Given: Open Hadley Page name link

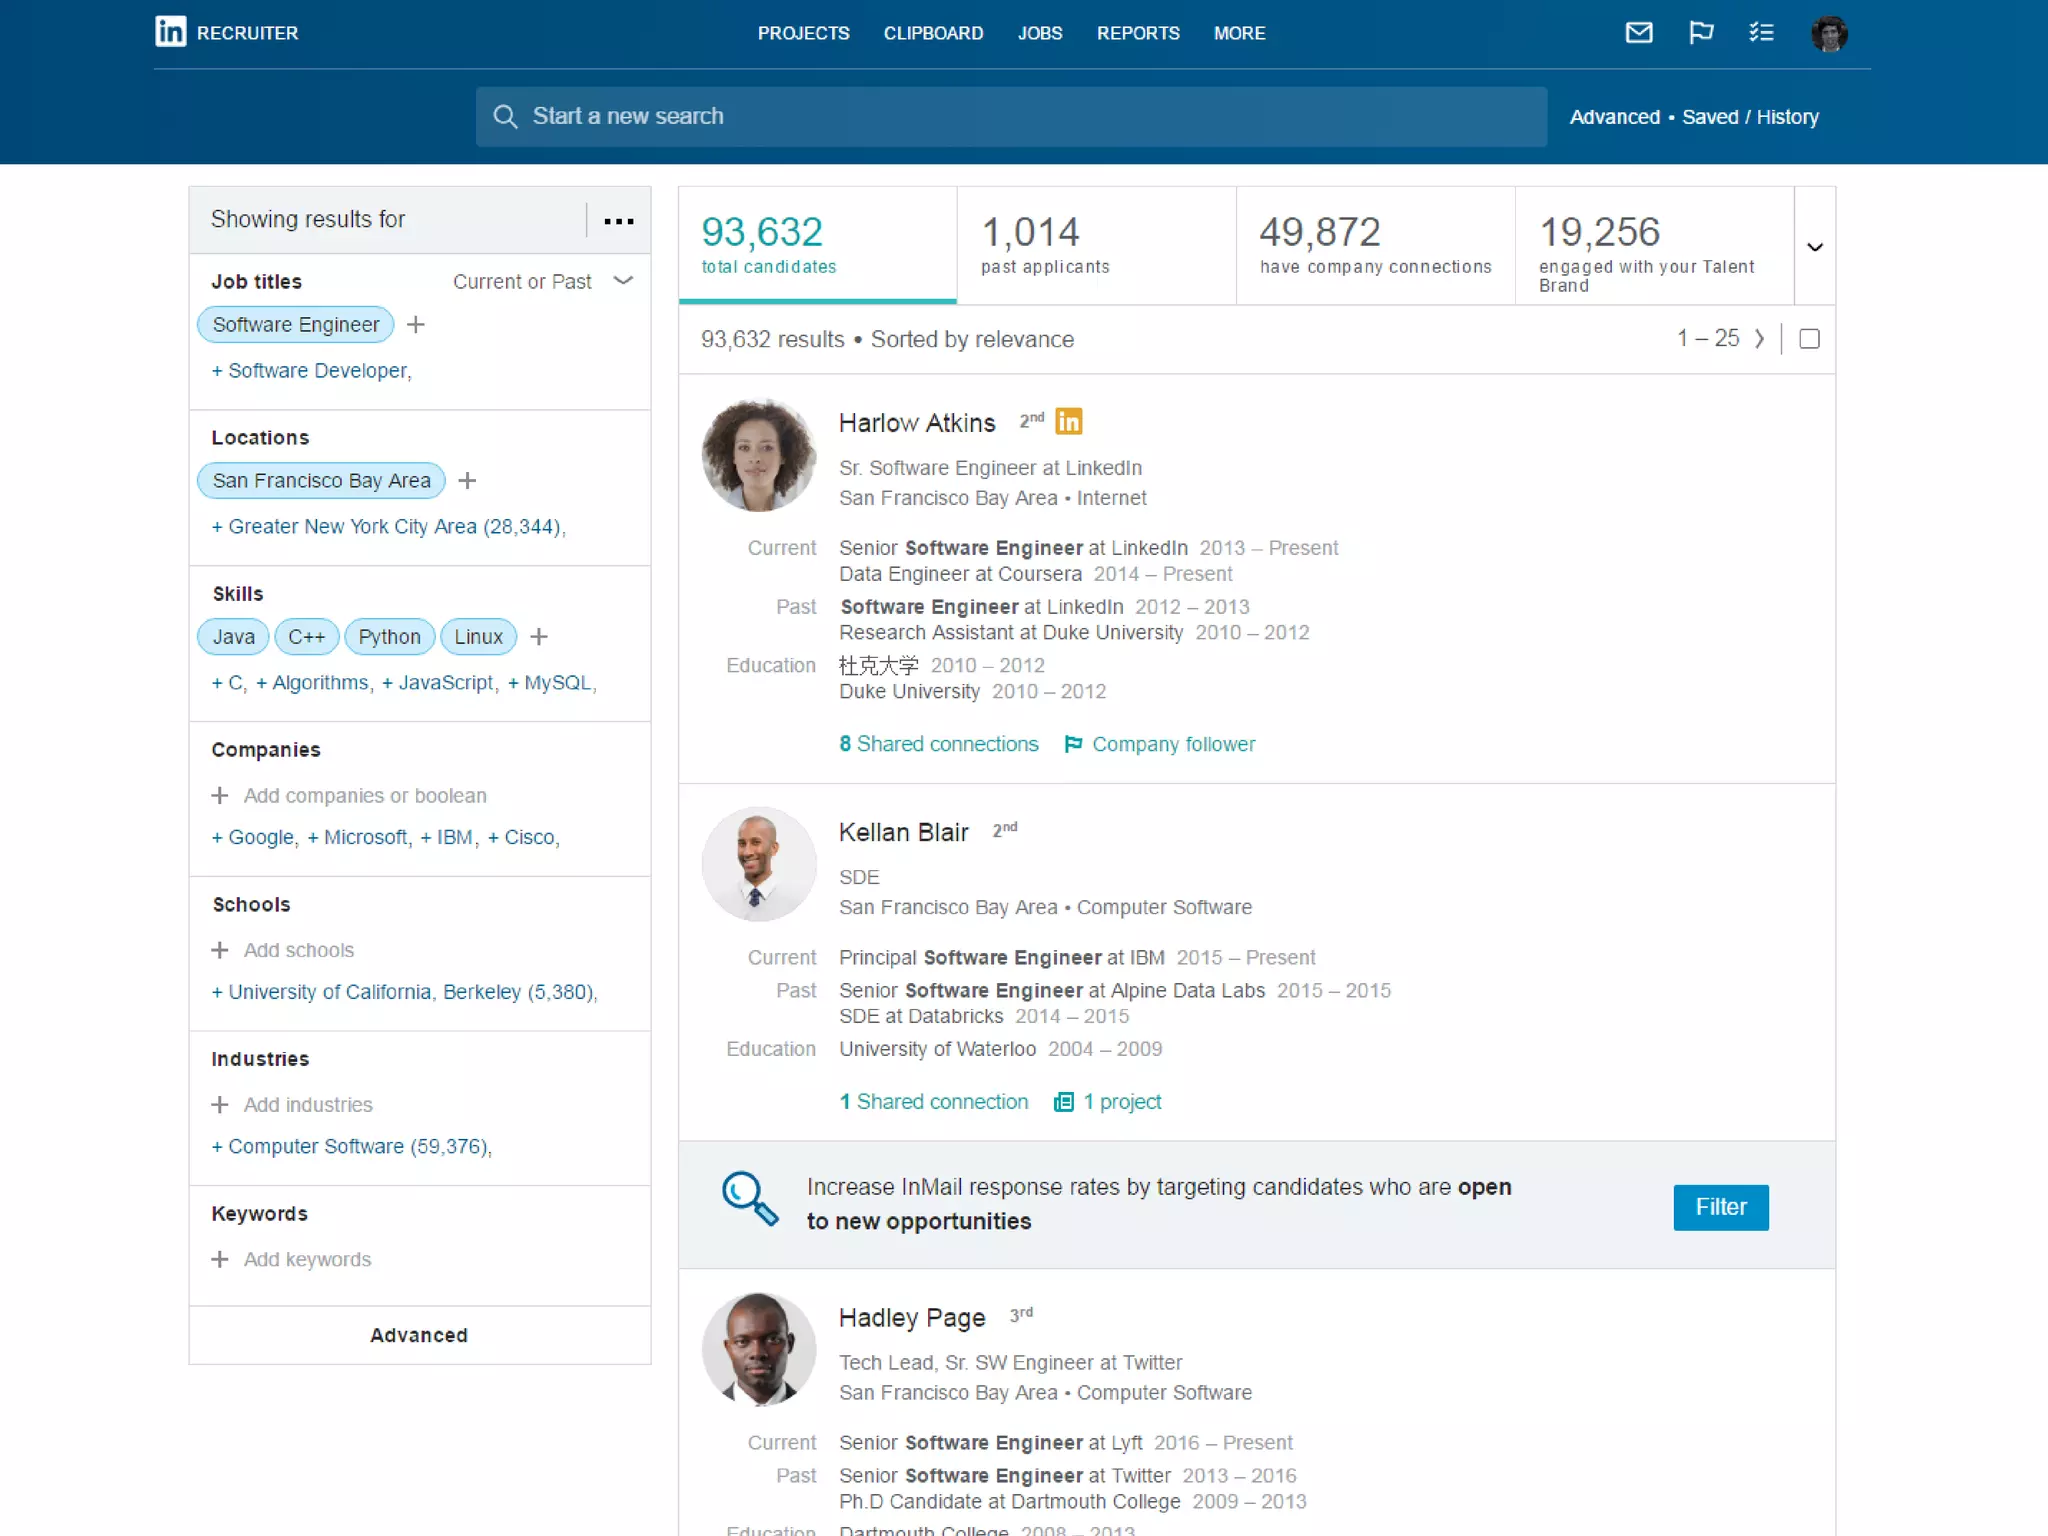Looking at the screenshot, I should pos(912,1317).
